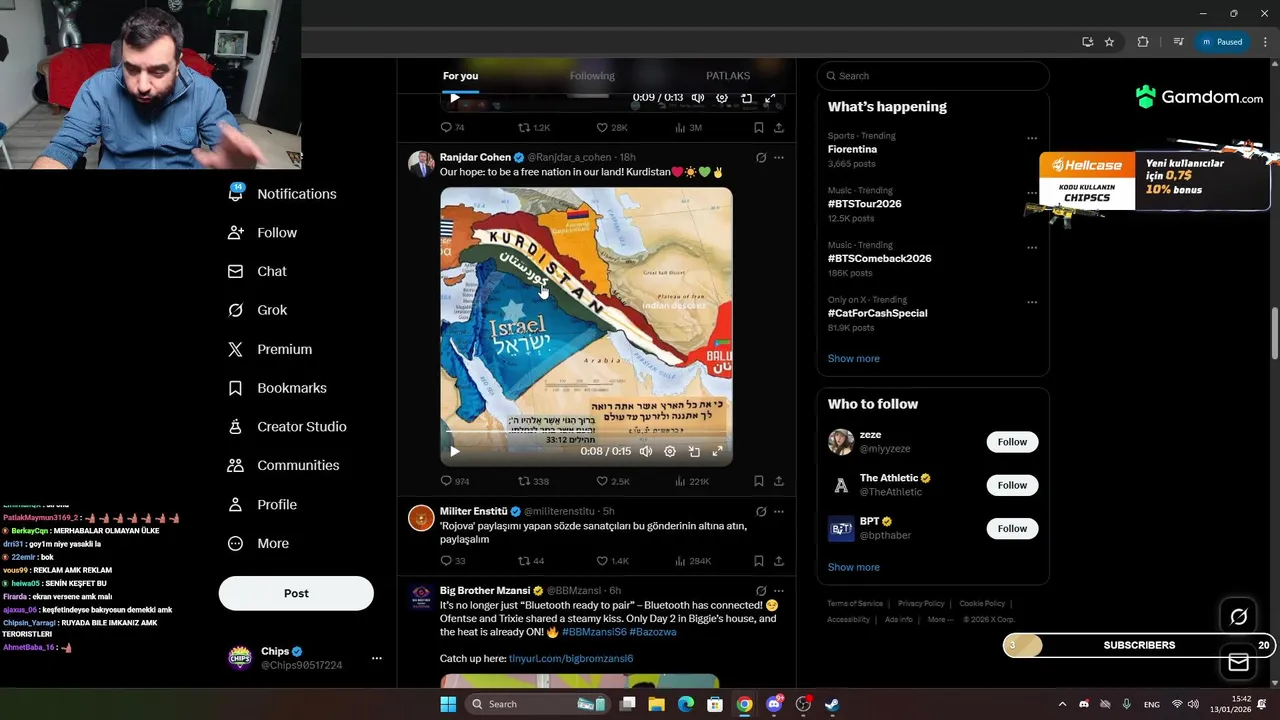Follow the zeze account
1280x720 pixels.
pyautogui.click(x=1012, y=442)
